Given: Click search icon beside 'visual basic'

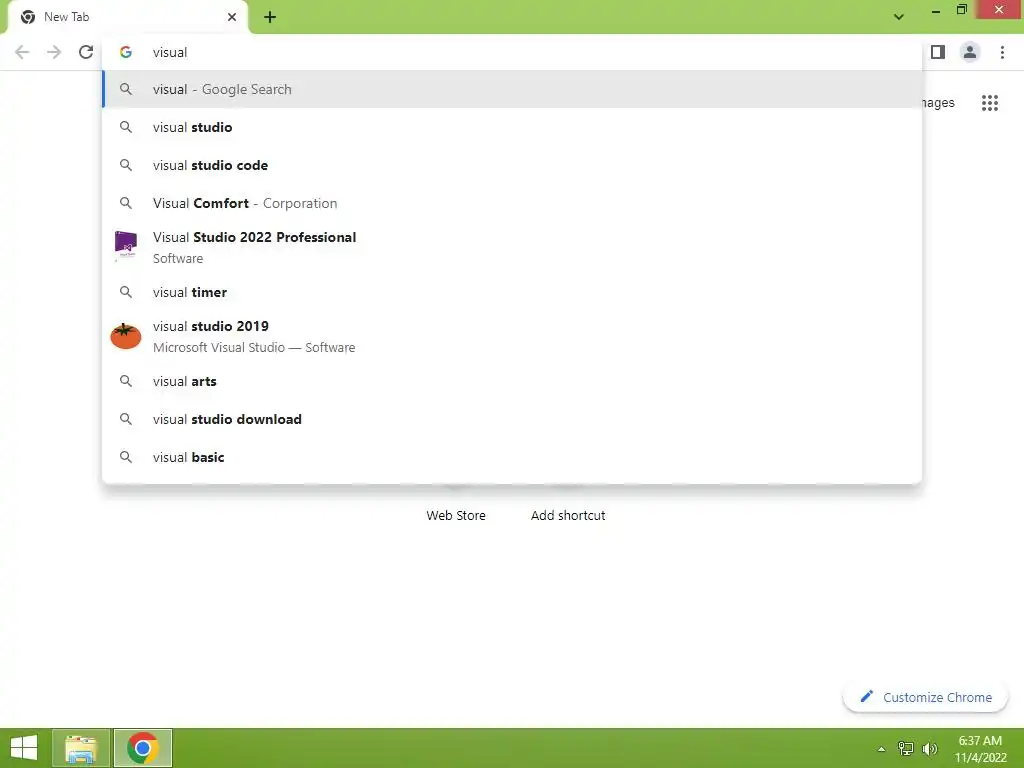Looking at the screenshot, I should 126,457.
